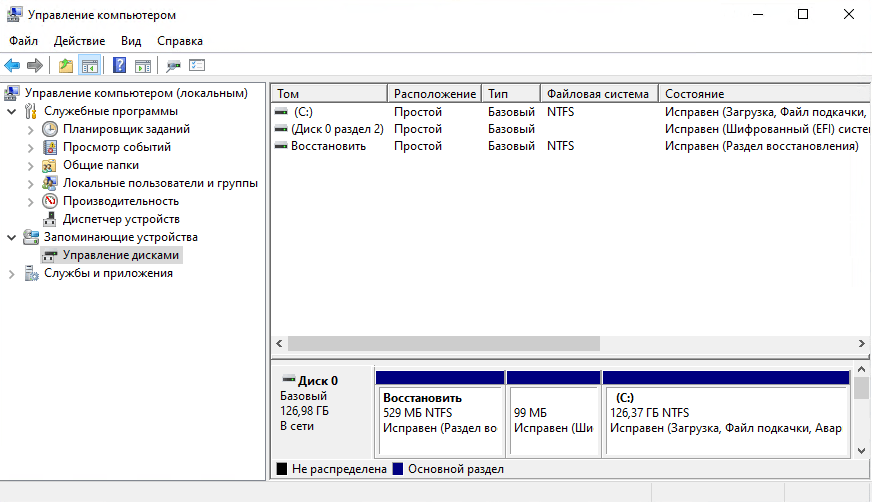Screen dimensions: 872x502
Task: Open the Действие menu
Action: click(79, 41)
